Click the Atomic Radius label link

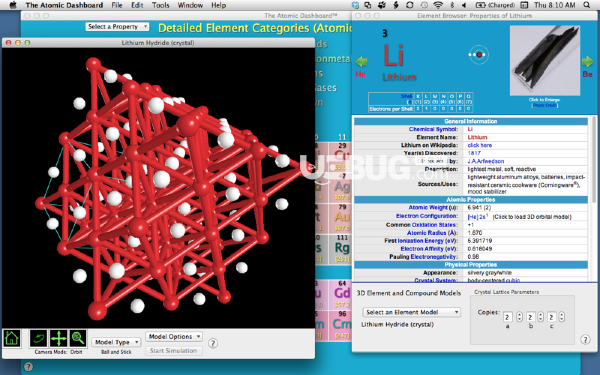(432, 233)
